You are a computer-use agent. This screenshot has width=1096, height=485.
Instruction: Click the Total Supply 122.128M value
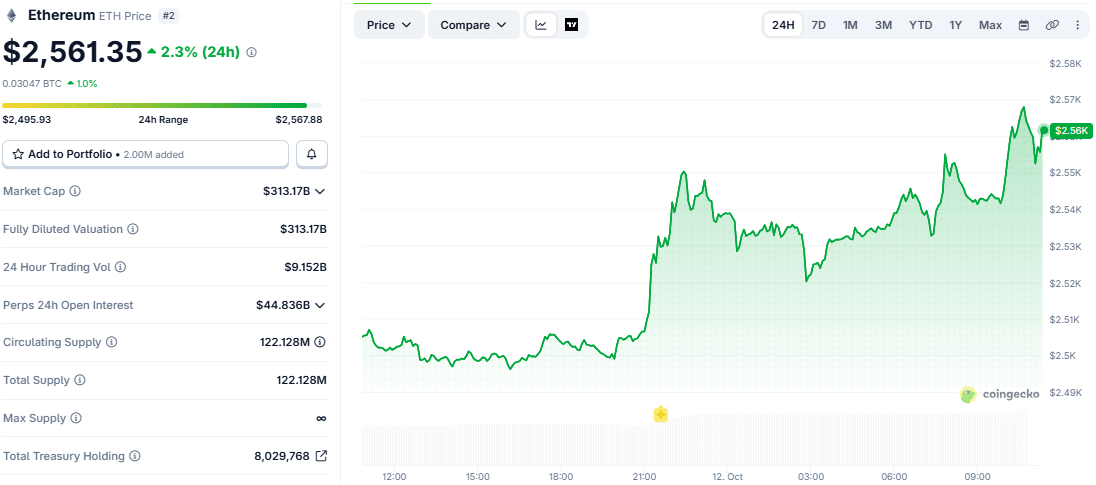301,380
